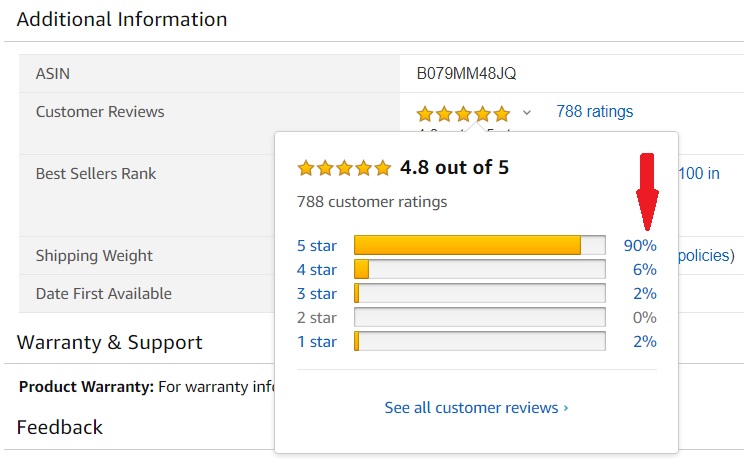Select the 5 star filter link
The height and width of the screenshot is (462, 754).
point(316,246)
